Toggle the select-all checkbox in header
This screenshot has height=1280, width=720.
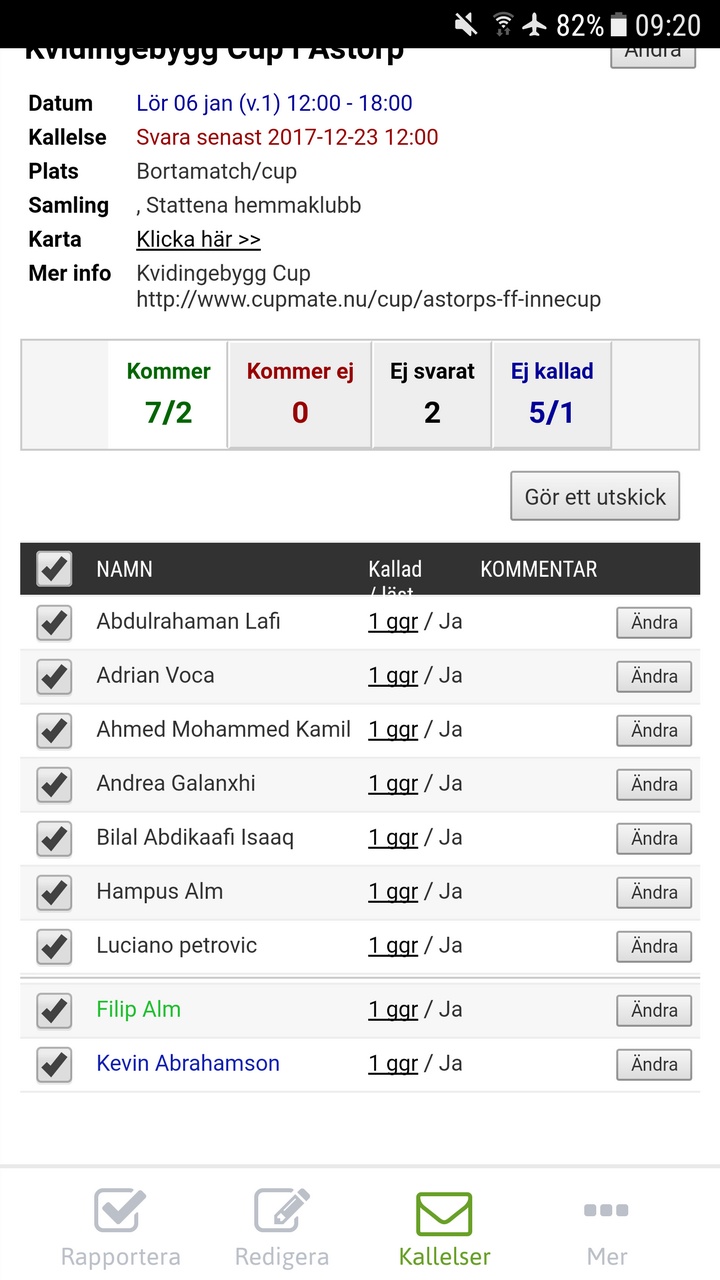54,569
